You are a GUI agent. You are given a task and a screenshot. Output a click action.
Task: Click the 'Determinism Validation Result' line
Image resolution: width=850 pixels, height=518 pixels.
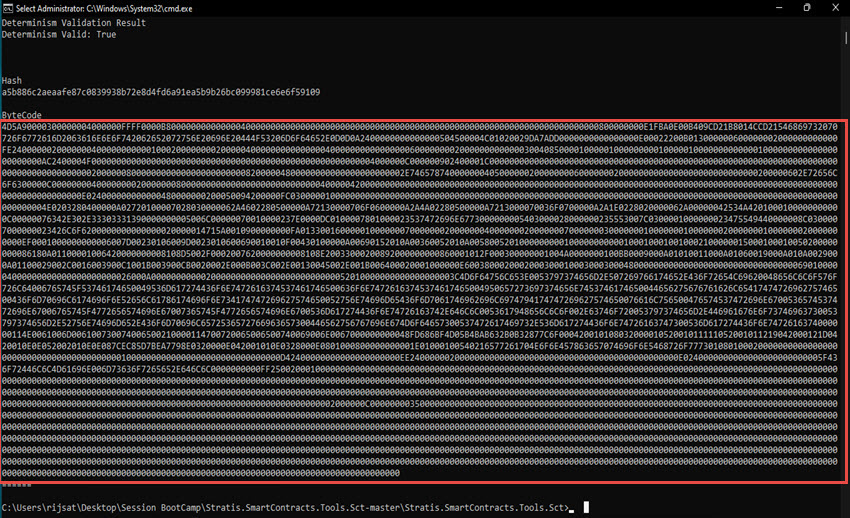pos(74,23)
